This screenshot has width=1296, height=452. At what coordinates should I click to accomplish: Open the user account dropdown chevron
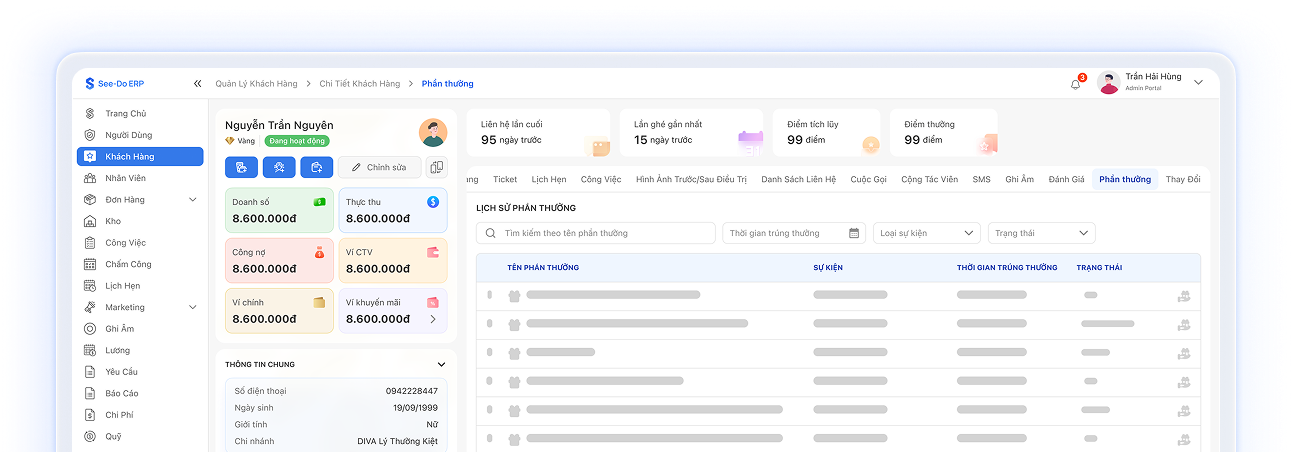coord(1199,83)
